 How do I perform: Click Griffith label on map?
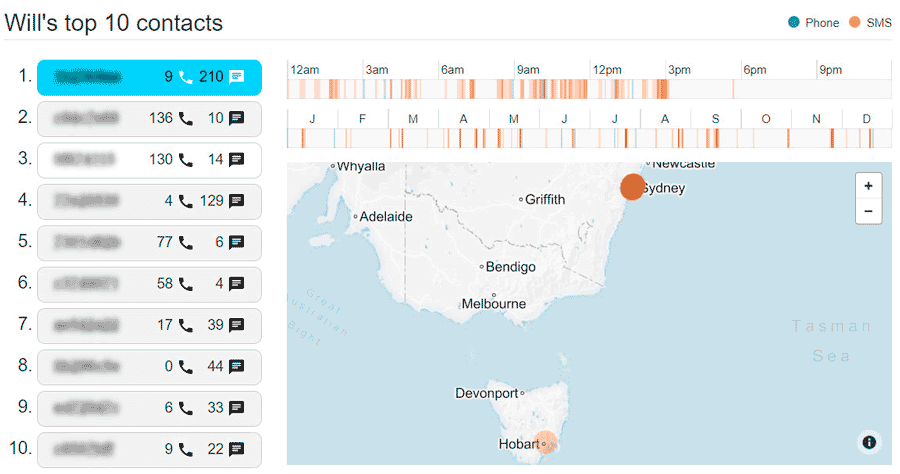click(x=545, y=200)
